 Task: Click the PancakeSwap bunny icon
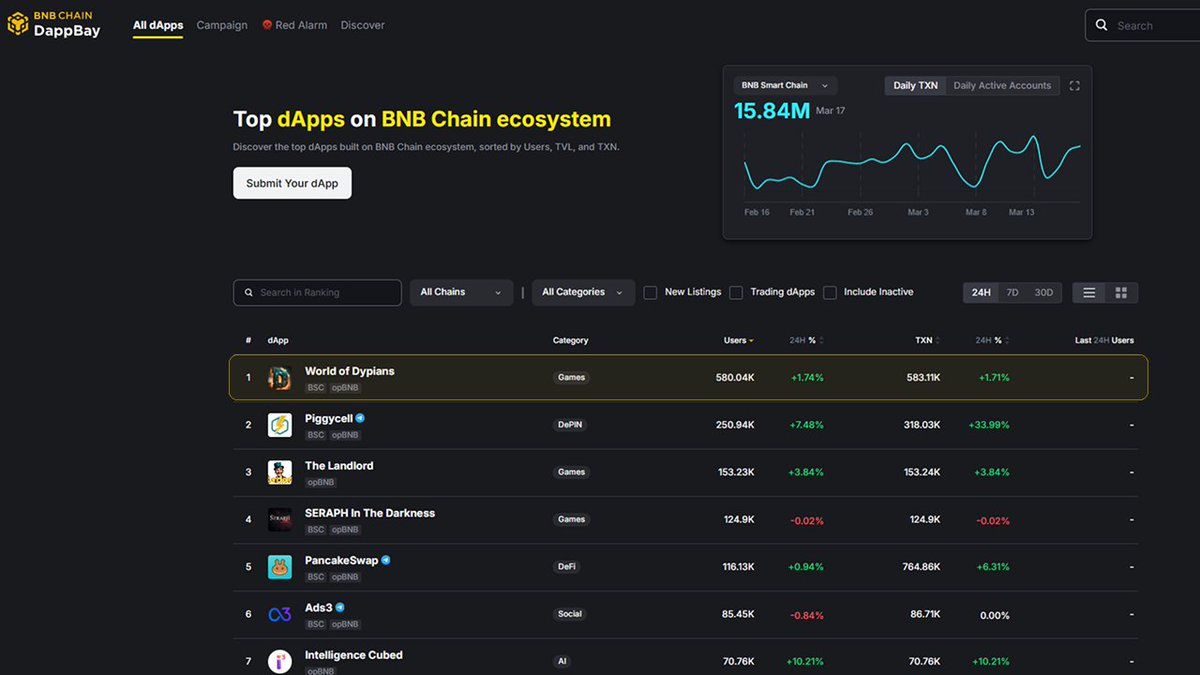[280, 567]
